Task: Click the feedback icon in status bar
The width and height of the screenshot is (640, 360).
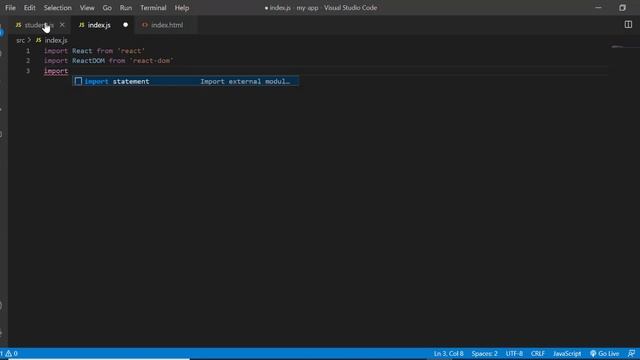Action: [631, 353]
